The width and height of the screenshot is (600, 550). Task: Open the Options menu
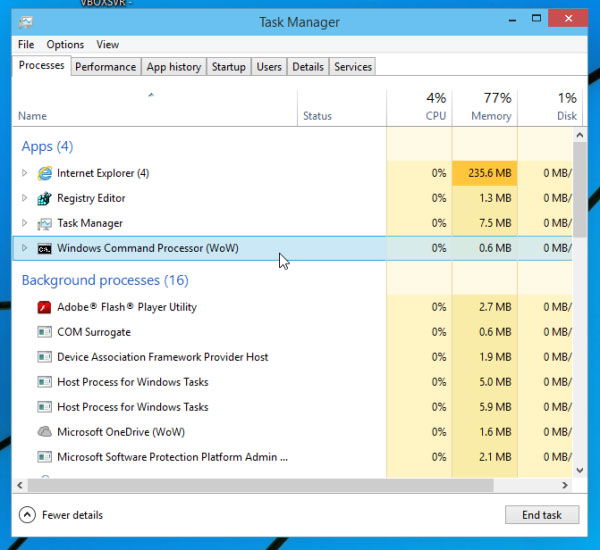65,44
